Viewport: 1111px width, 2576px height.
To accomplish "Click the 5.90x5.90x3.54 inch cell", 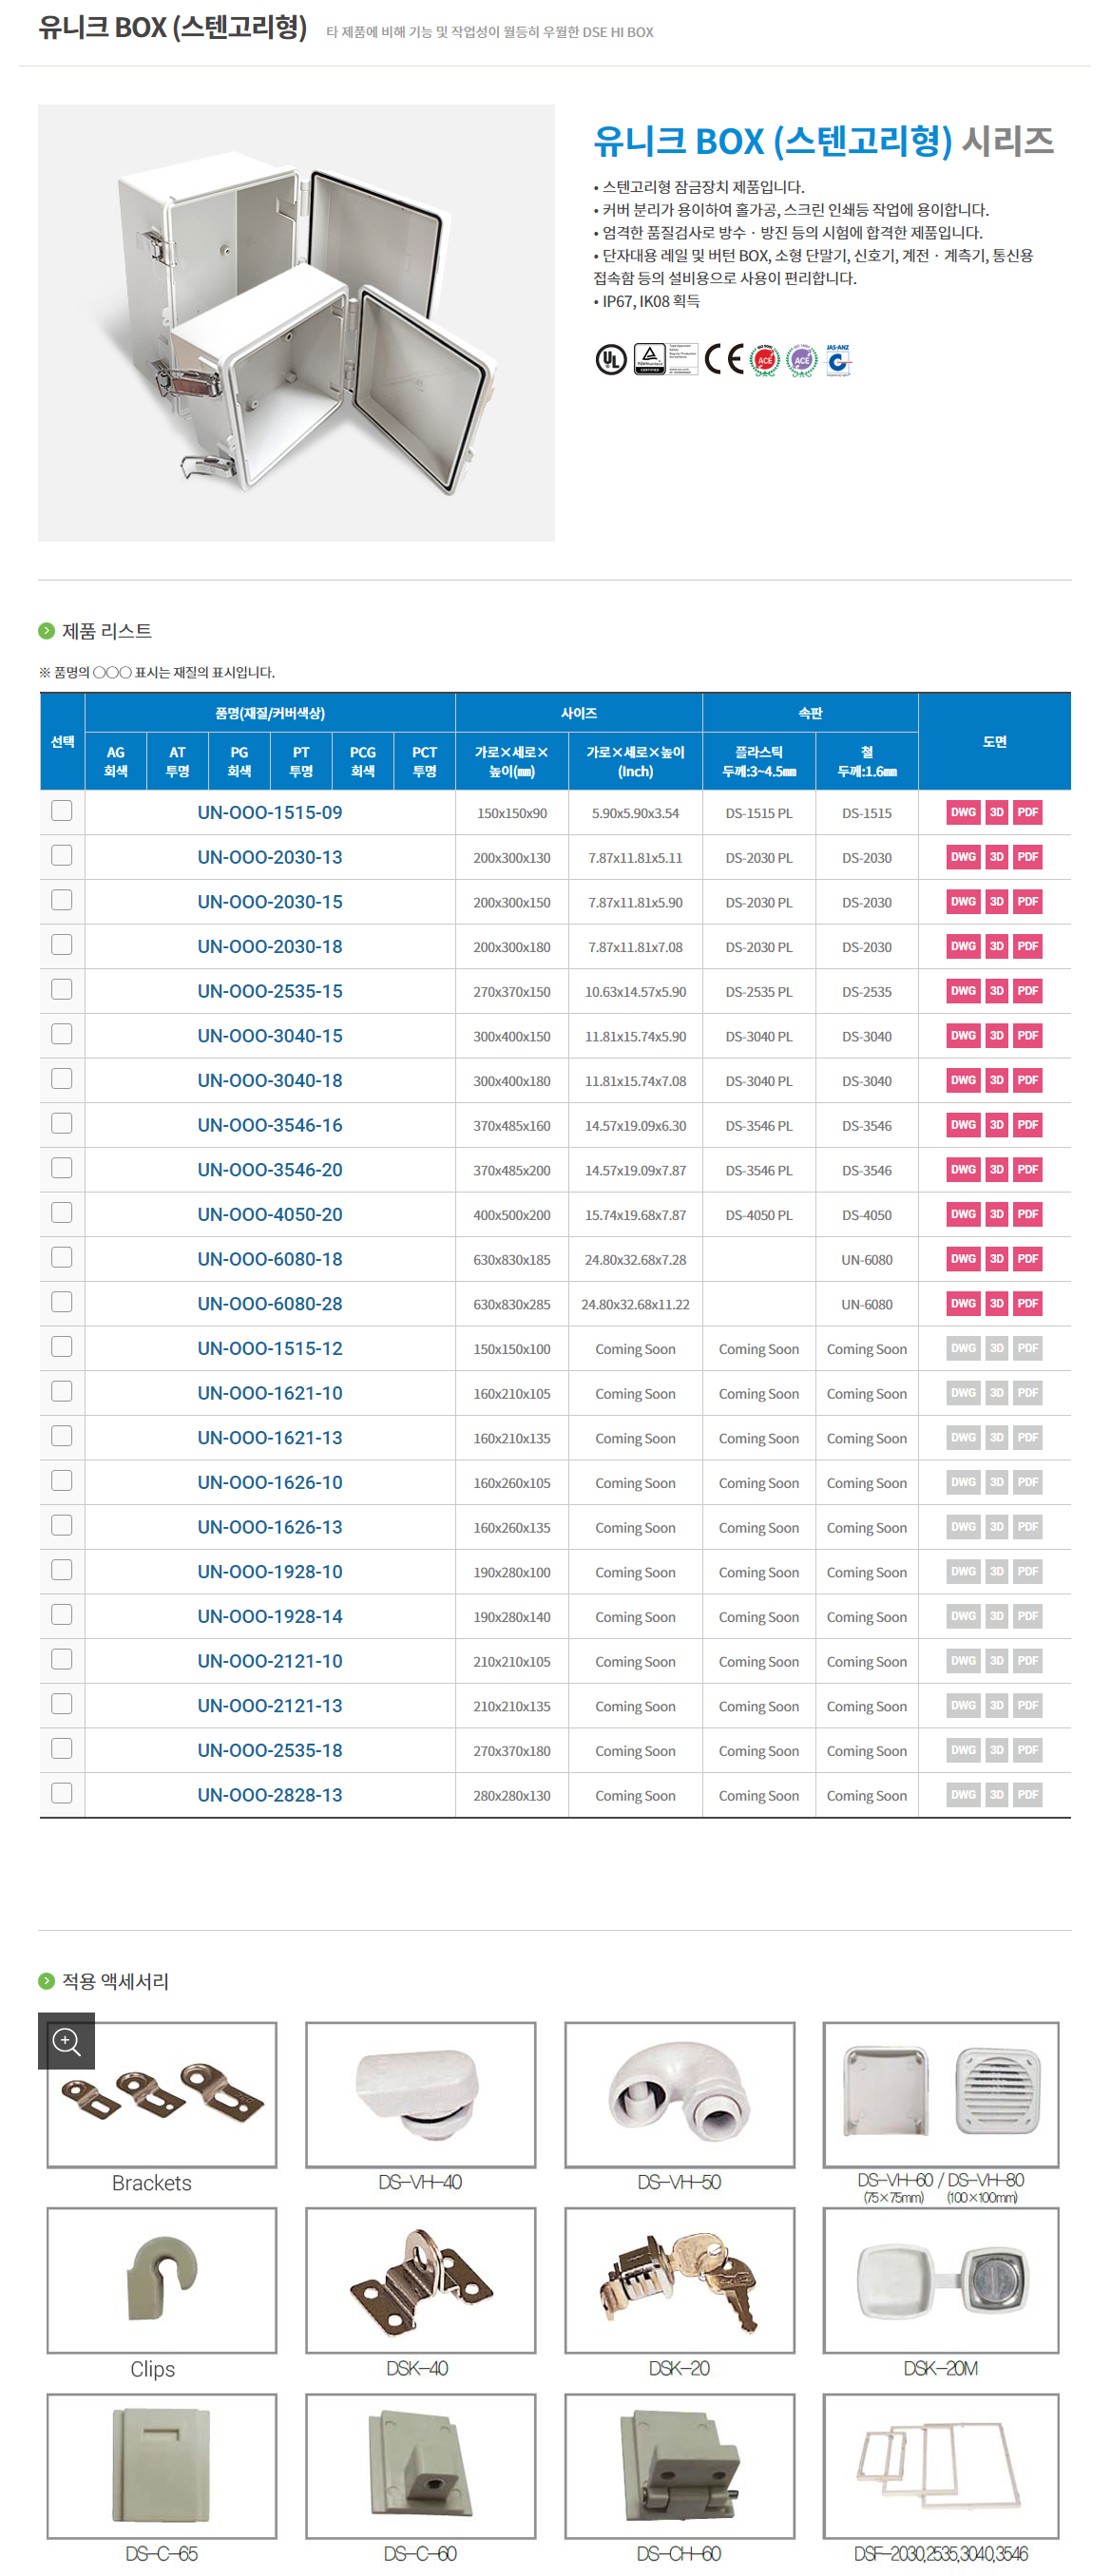I will (635, 813).
